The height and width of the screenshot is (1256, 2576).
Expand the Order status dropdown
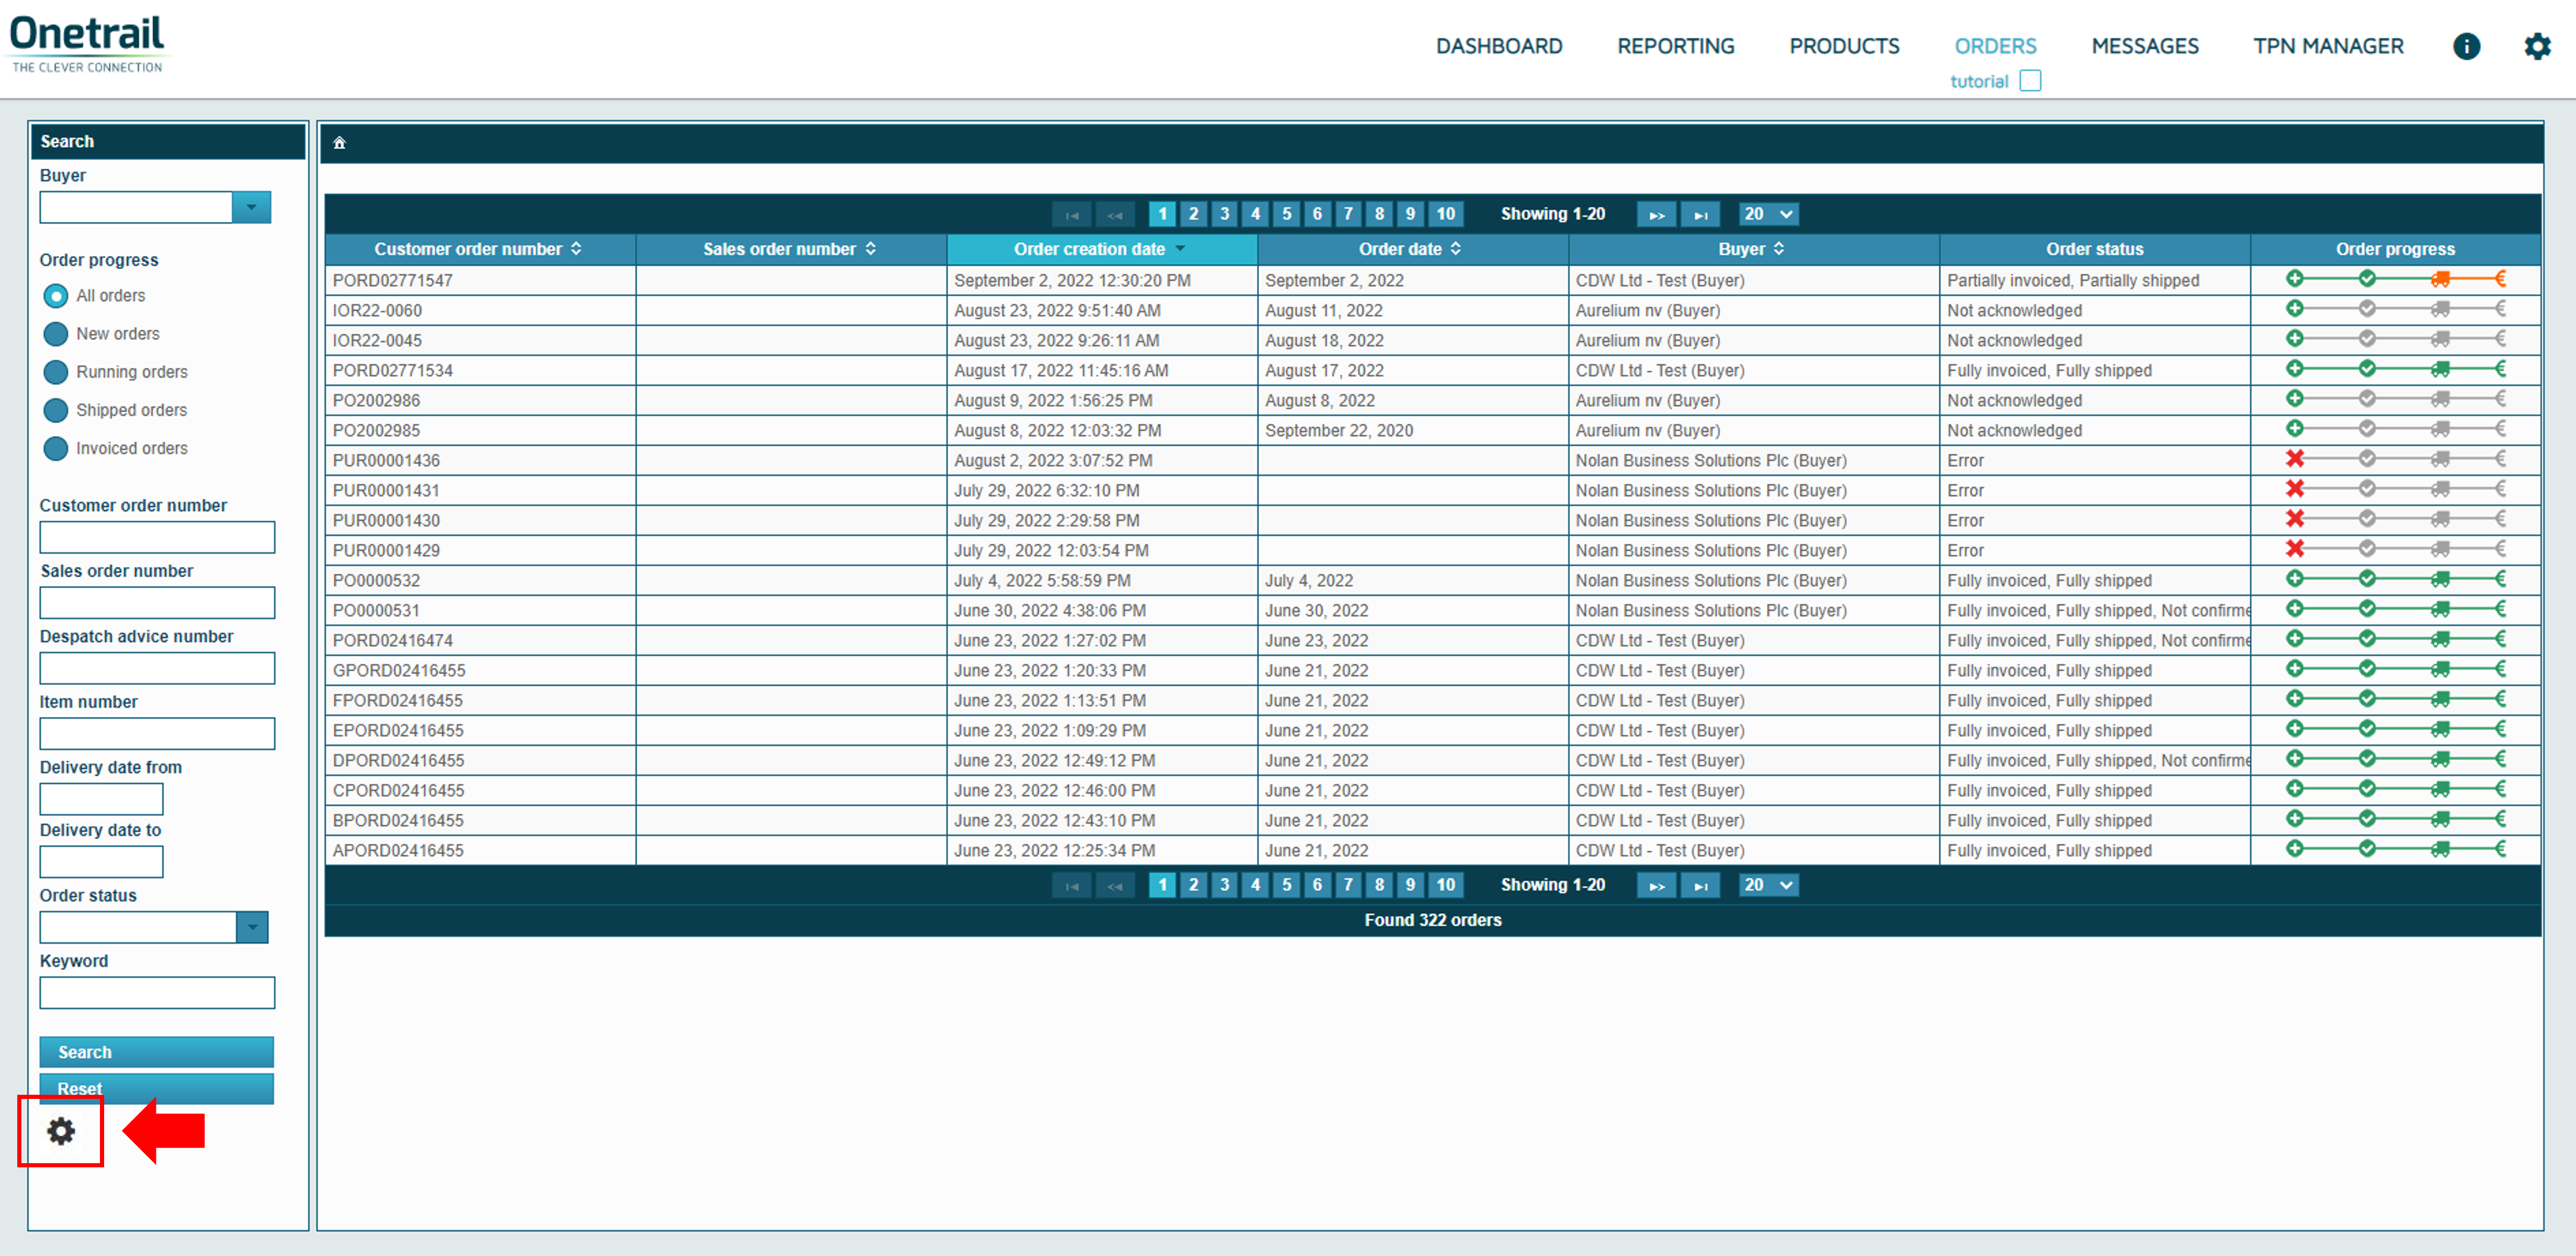(x=252, y=927)
